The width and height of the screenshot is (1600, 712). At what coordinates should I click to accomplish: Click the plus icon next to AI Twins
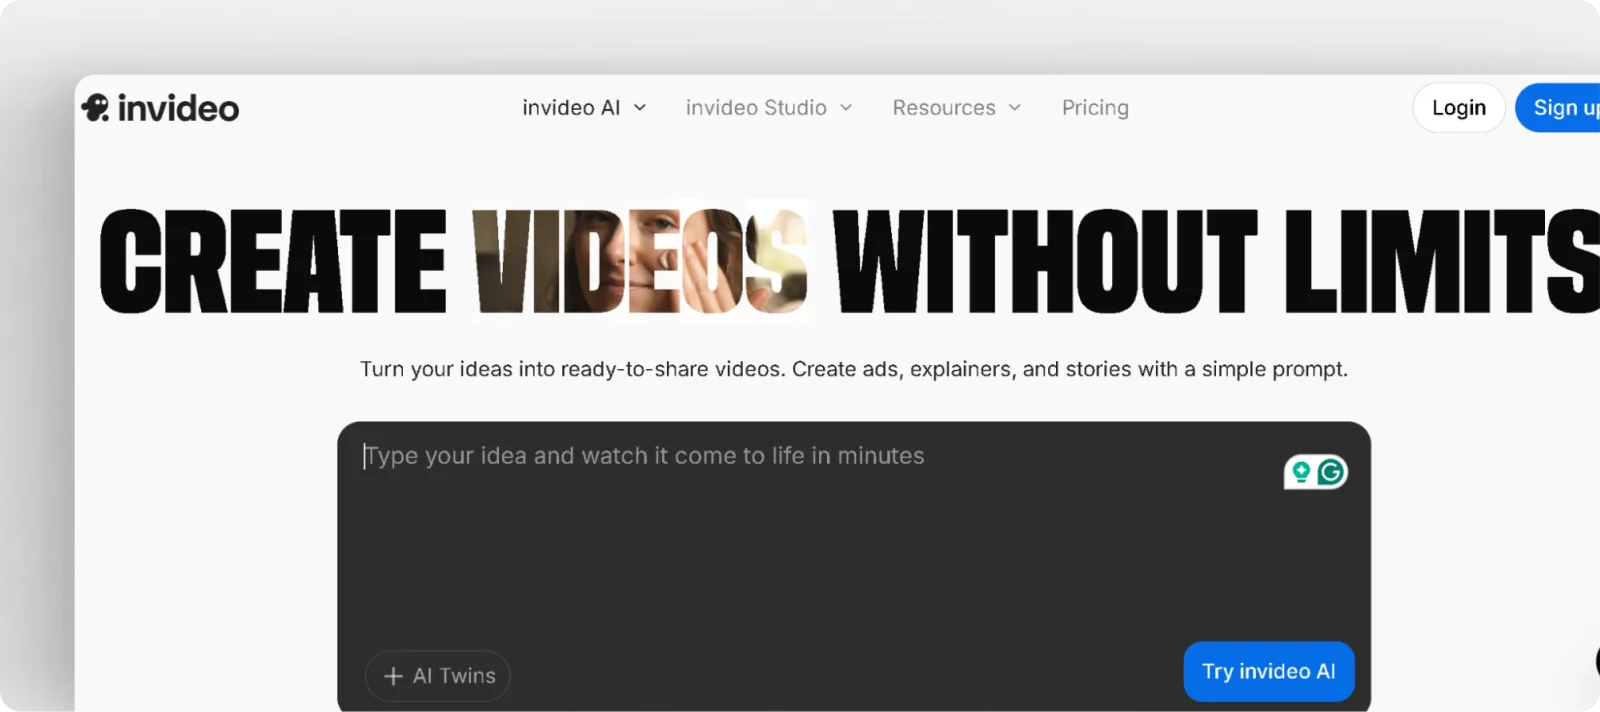393,677
